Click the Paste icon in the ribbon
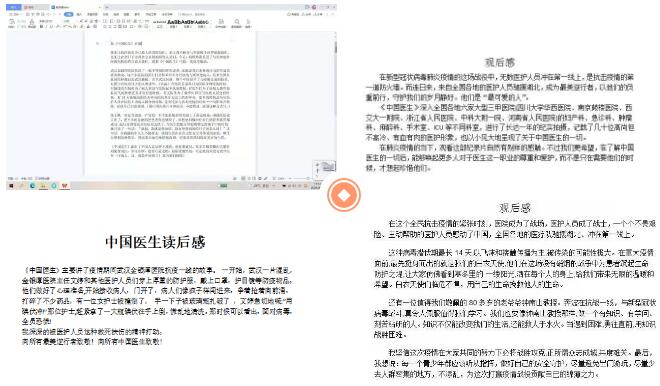Image resolution: width=660 pixels, height=386 pixels. [x=11, y=22]
